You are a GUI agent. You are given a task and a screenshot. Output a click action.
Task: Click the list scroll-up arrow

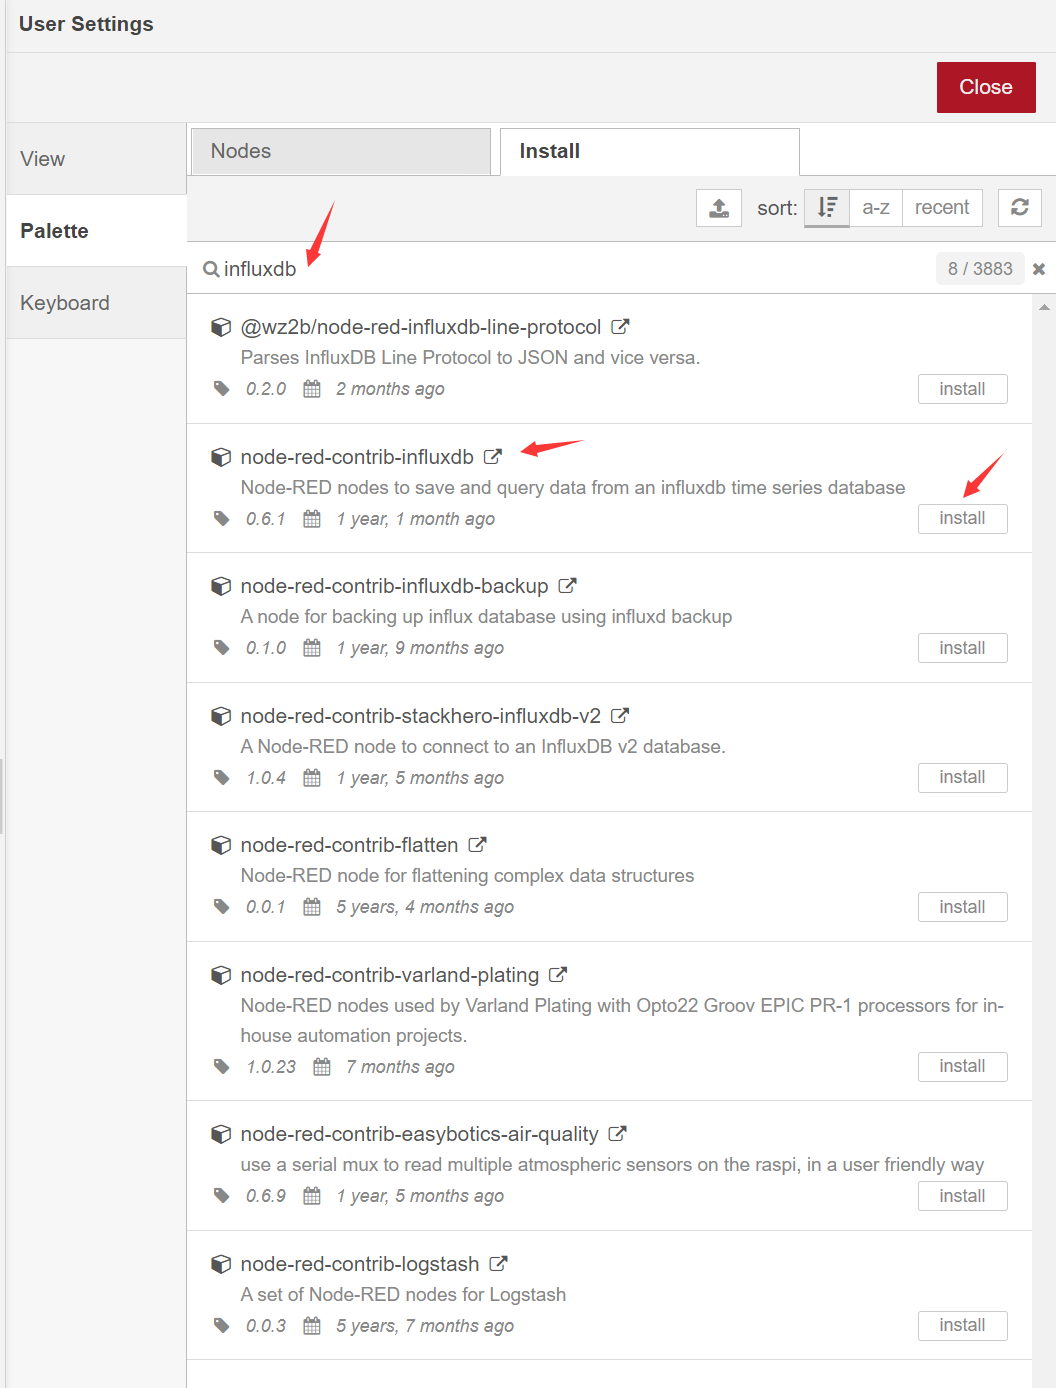(1044, 307)
